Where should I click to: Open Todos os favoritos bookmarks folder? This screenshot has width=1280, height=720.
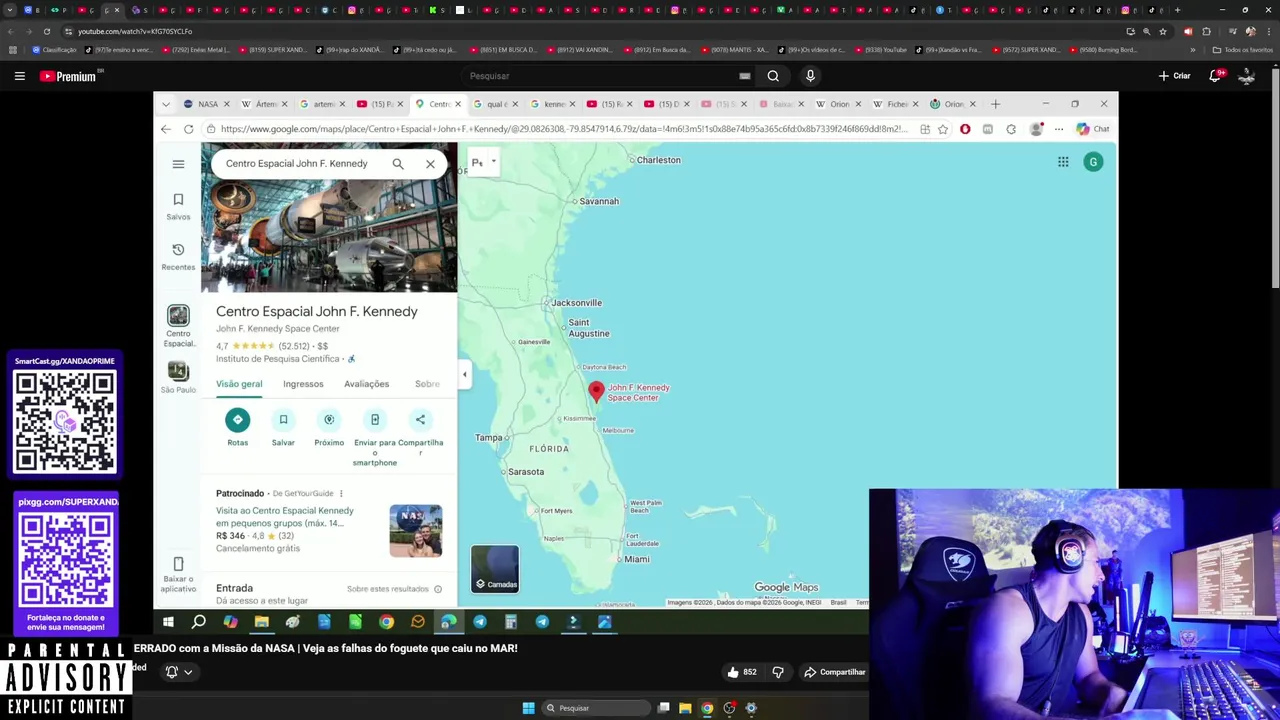(1242, 50)
